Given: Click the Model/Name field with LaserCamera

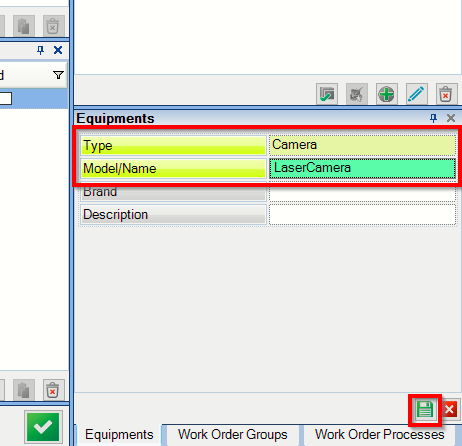Looking at the screenshot, I should point(362,168).
